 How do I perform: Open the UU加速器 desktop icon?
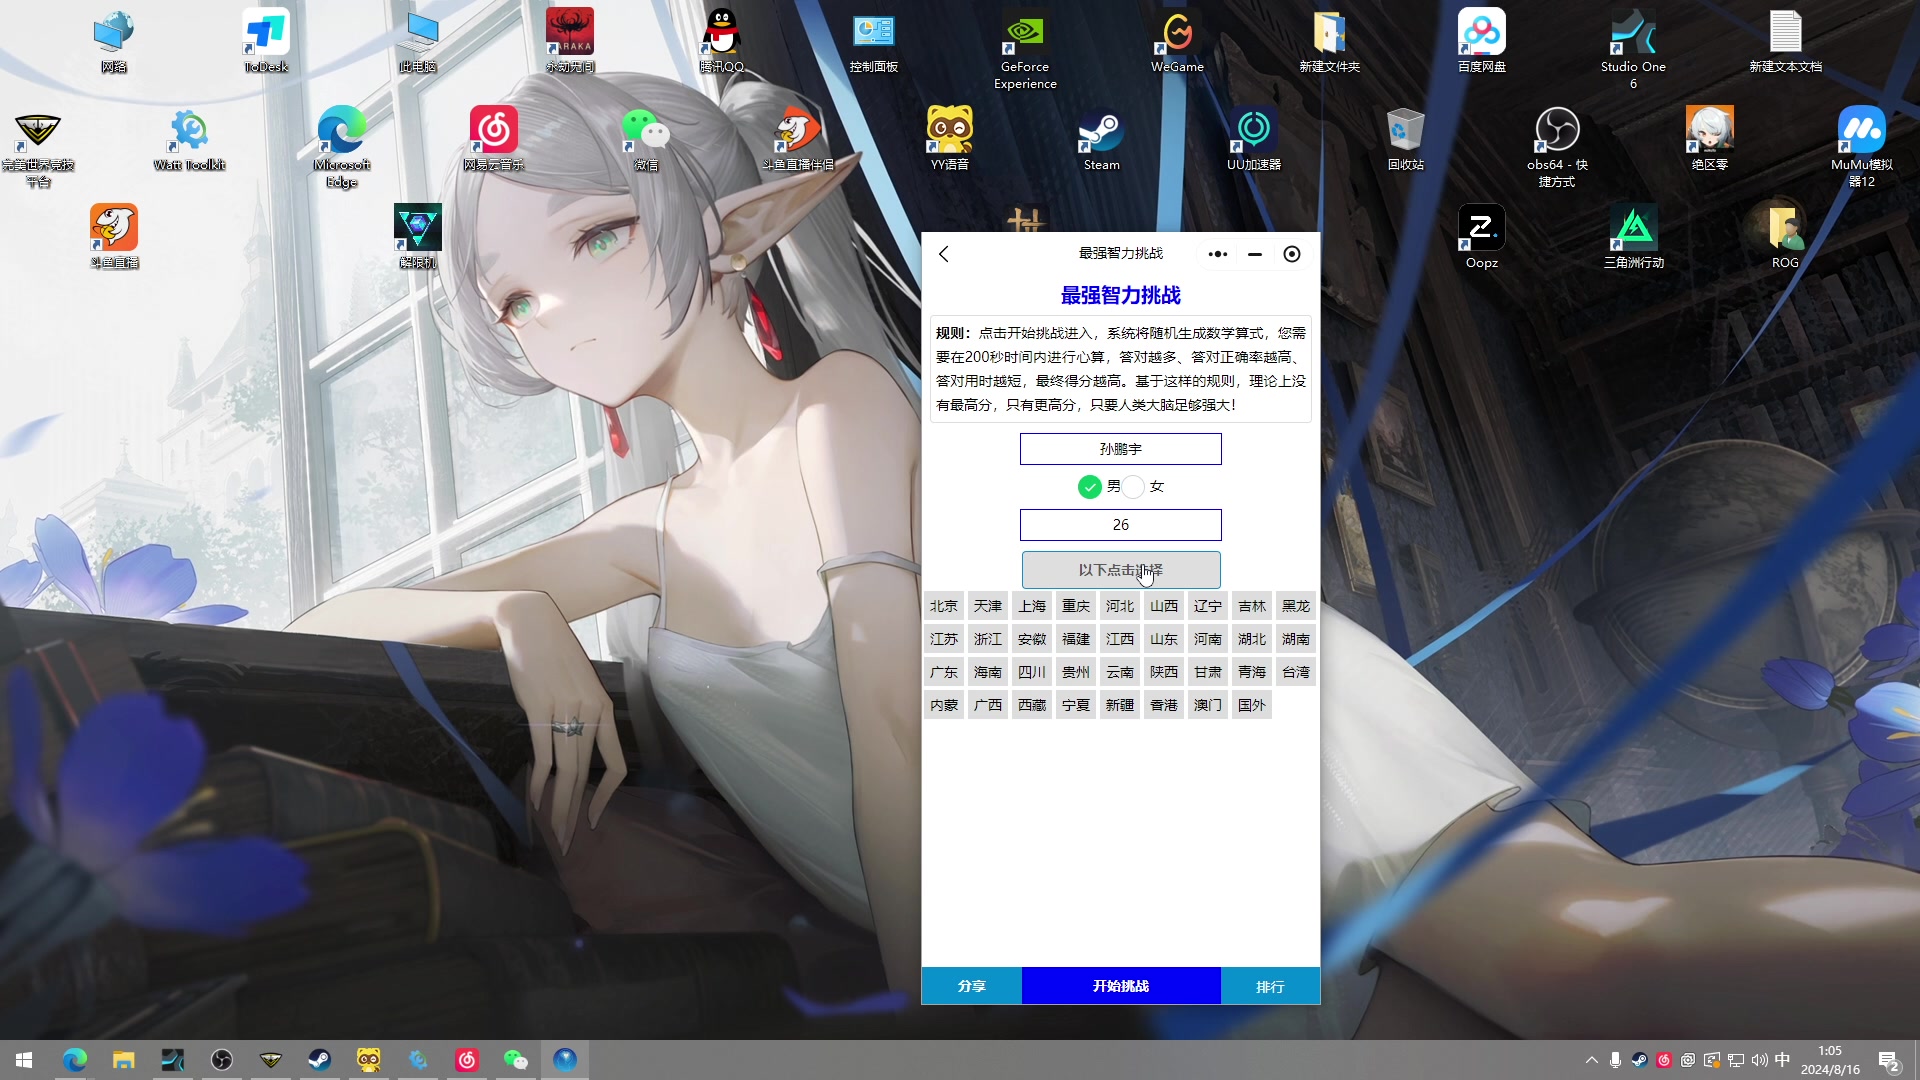point(1253,139)
